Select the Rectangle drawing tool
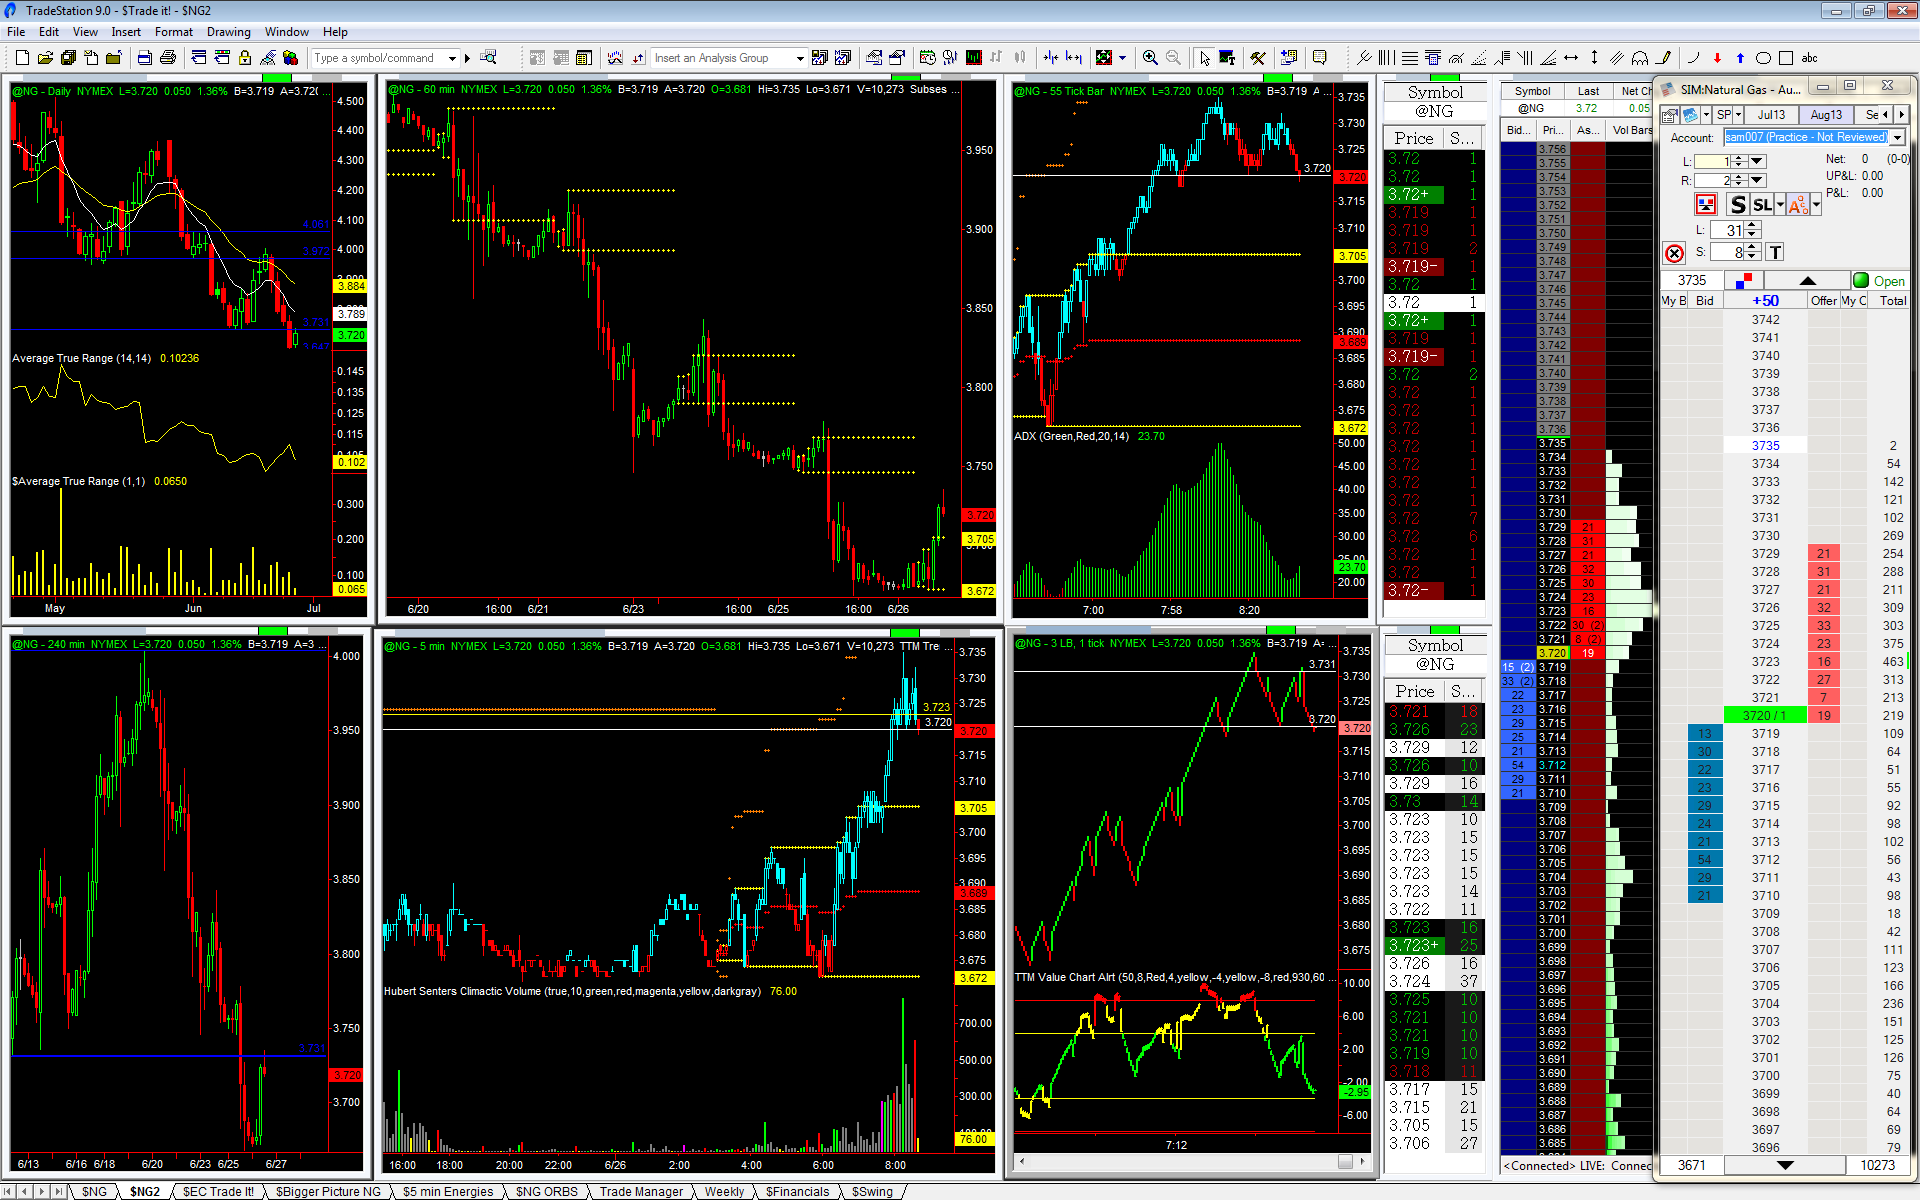This screenshot has height=1200, width=1920. pos(1786,58)
